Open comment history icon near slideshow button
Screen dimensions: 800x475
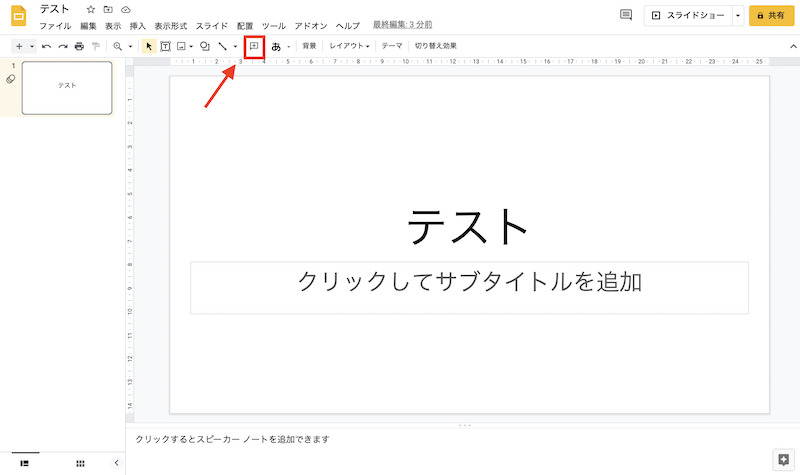click(626, 15)
